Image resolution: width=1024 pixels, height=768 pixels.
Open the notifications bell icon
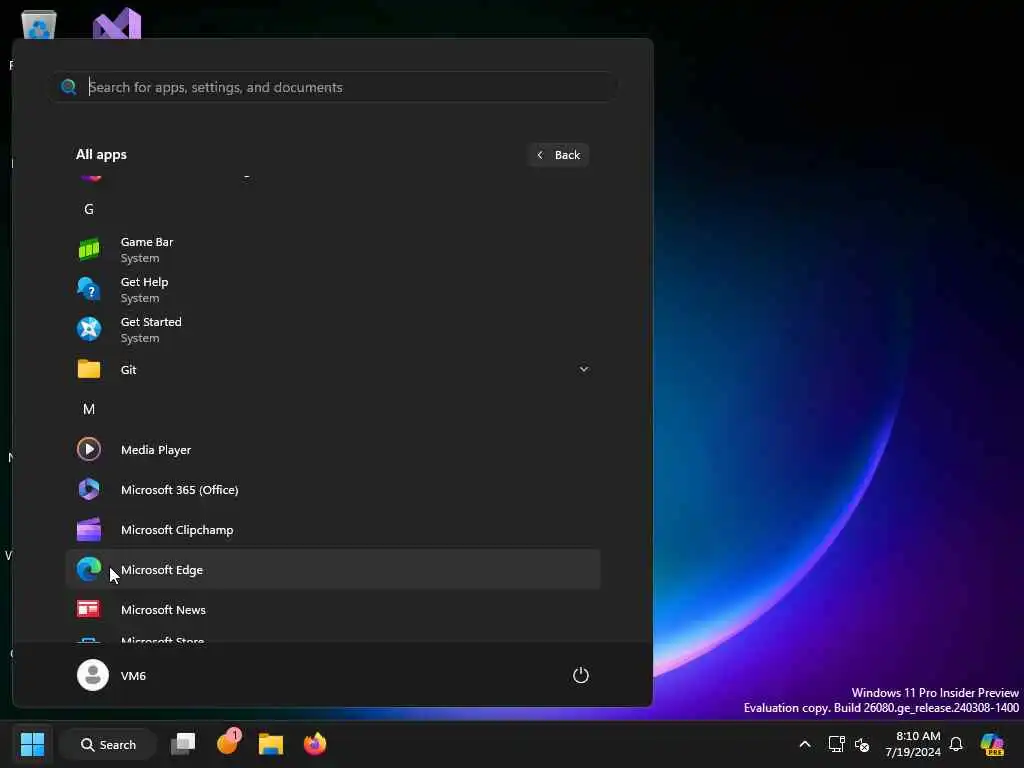(956, 744)
